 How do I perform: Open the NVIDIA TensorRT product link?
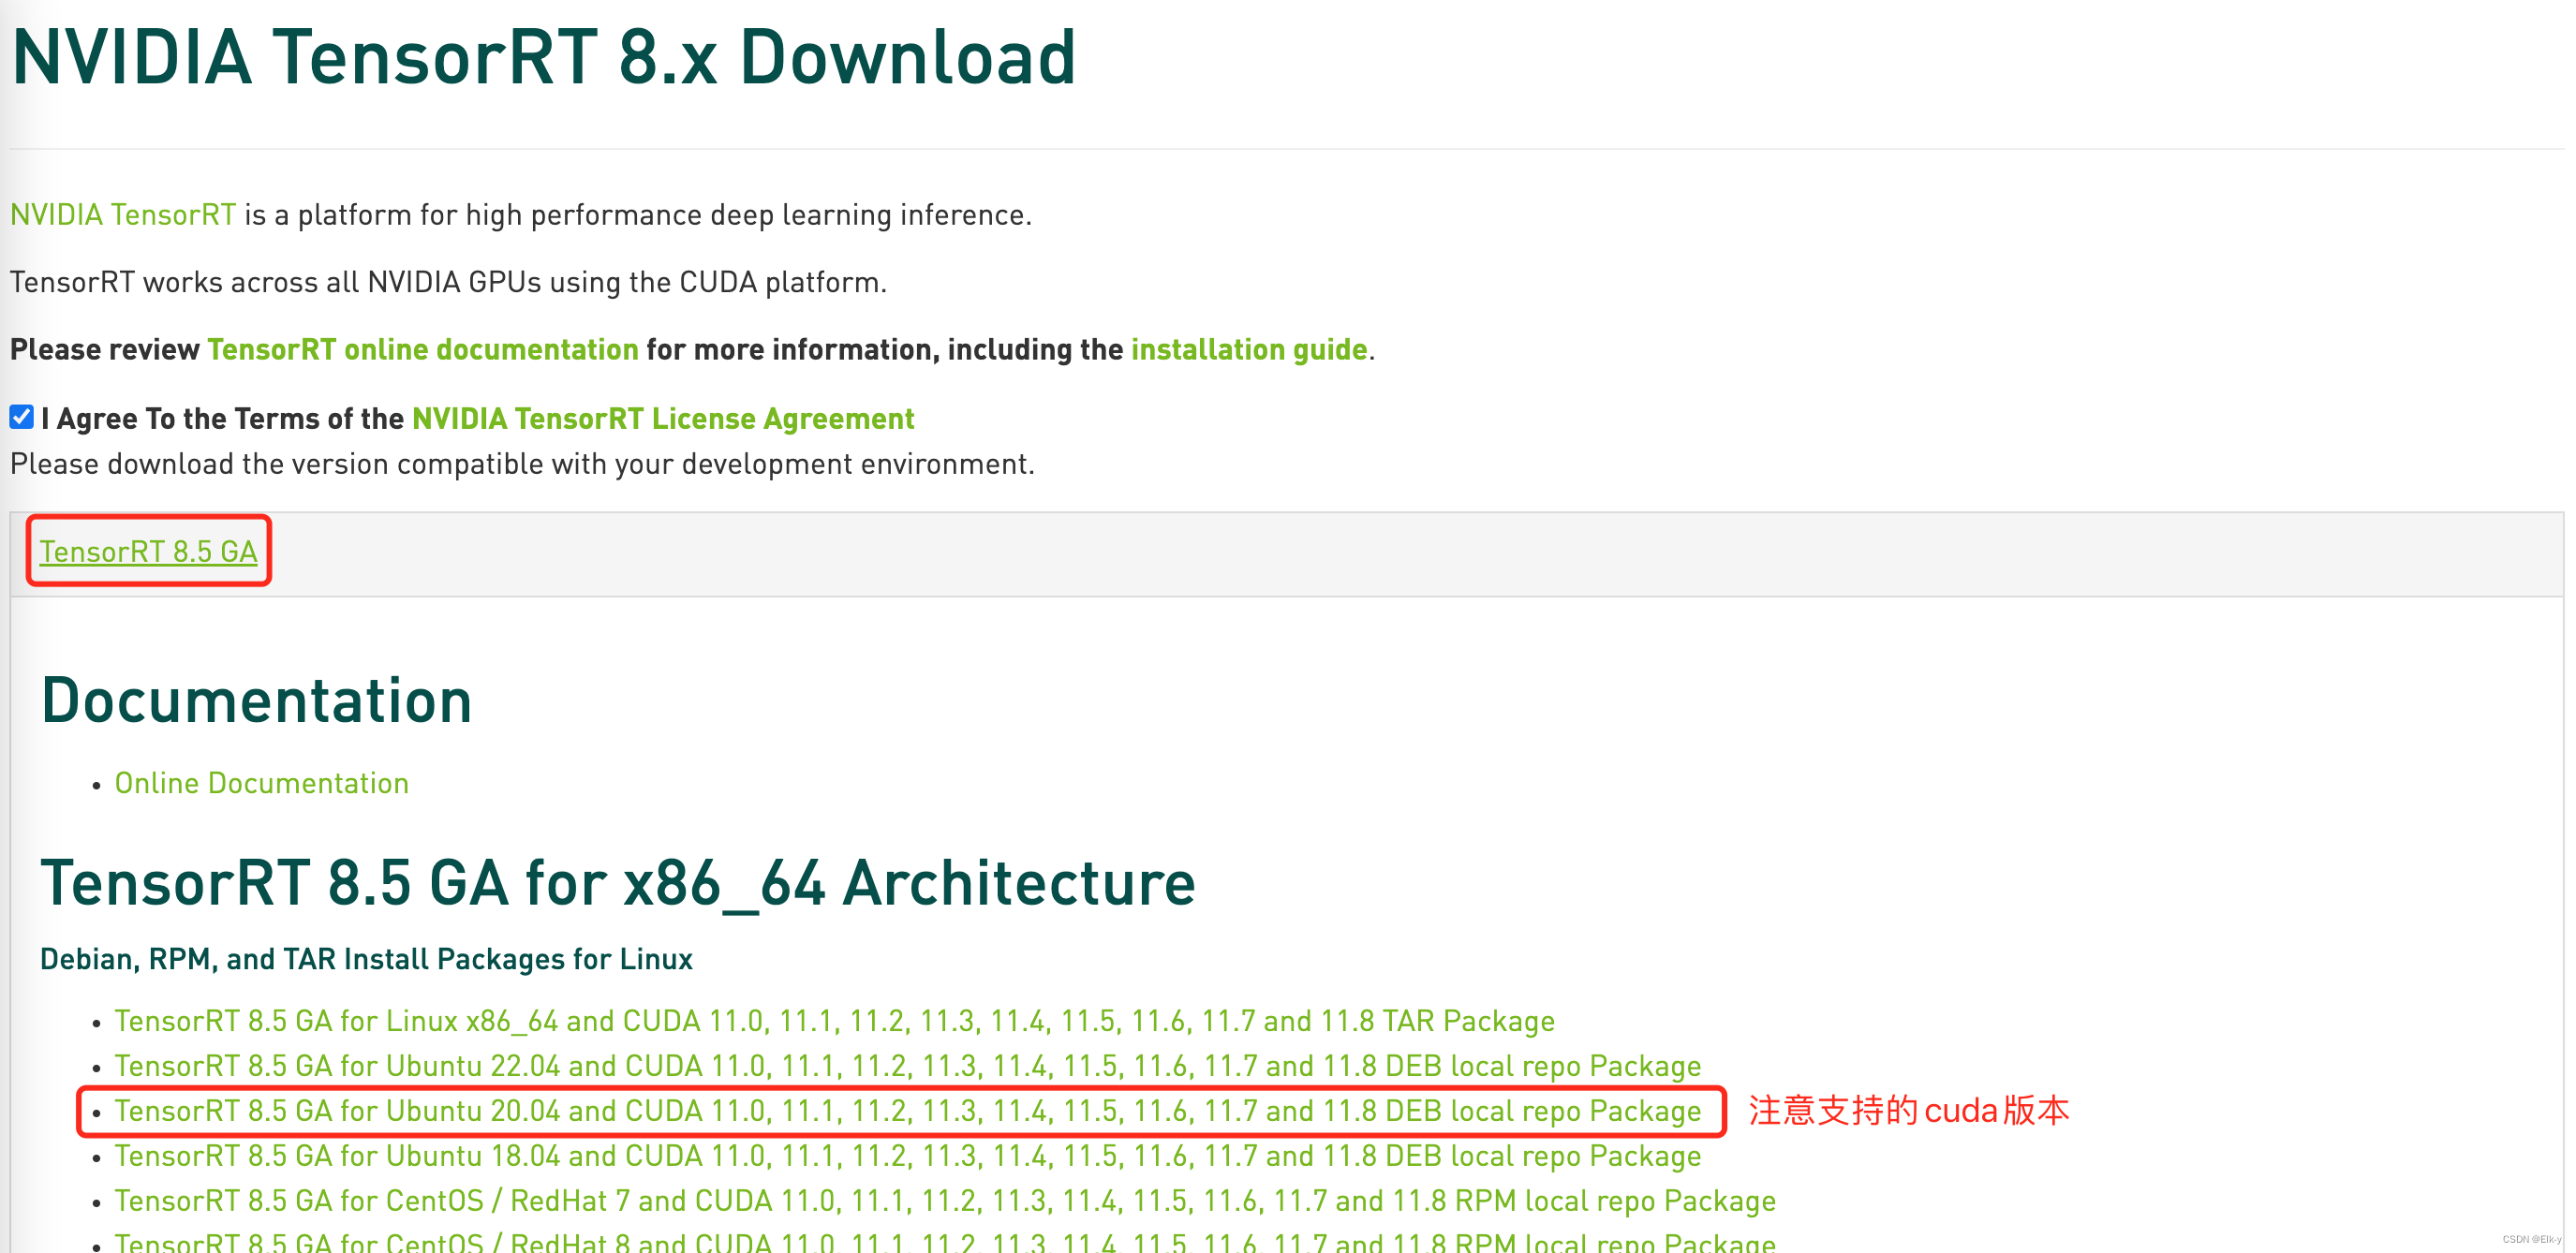(x=123, y=215)
